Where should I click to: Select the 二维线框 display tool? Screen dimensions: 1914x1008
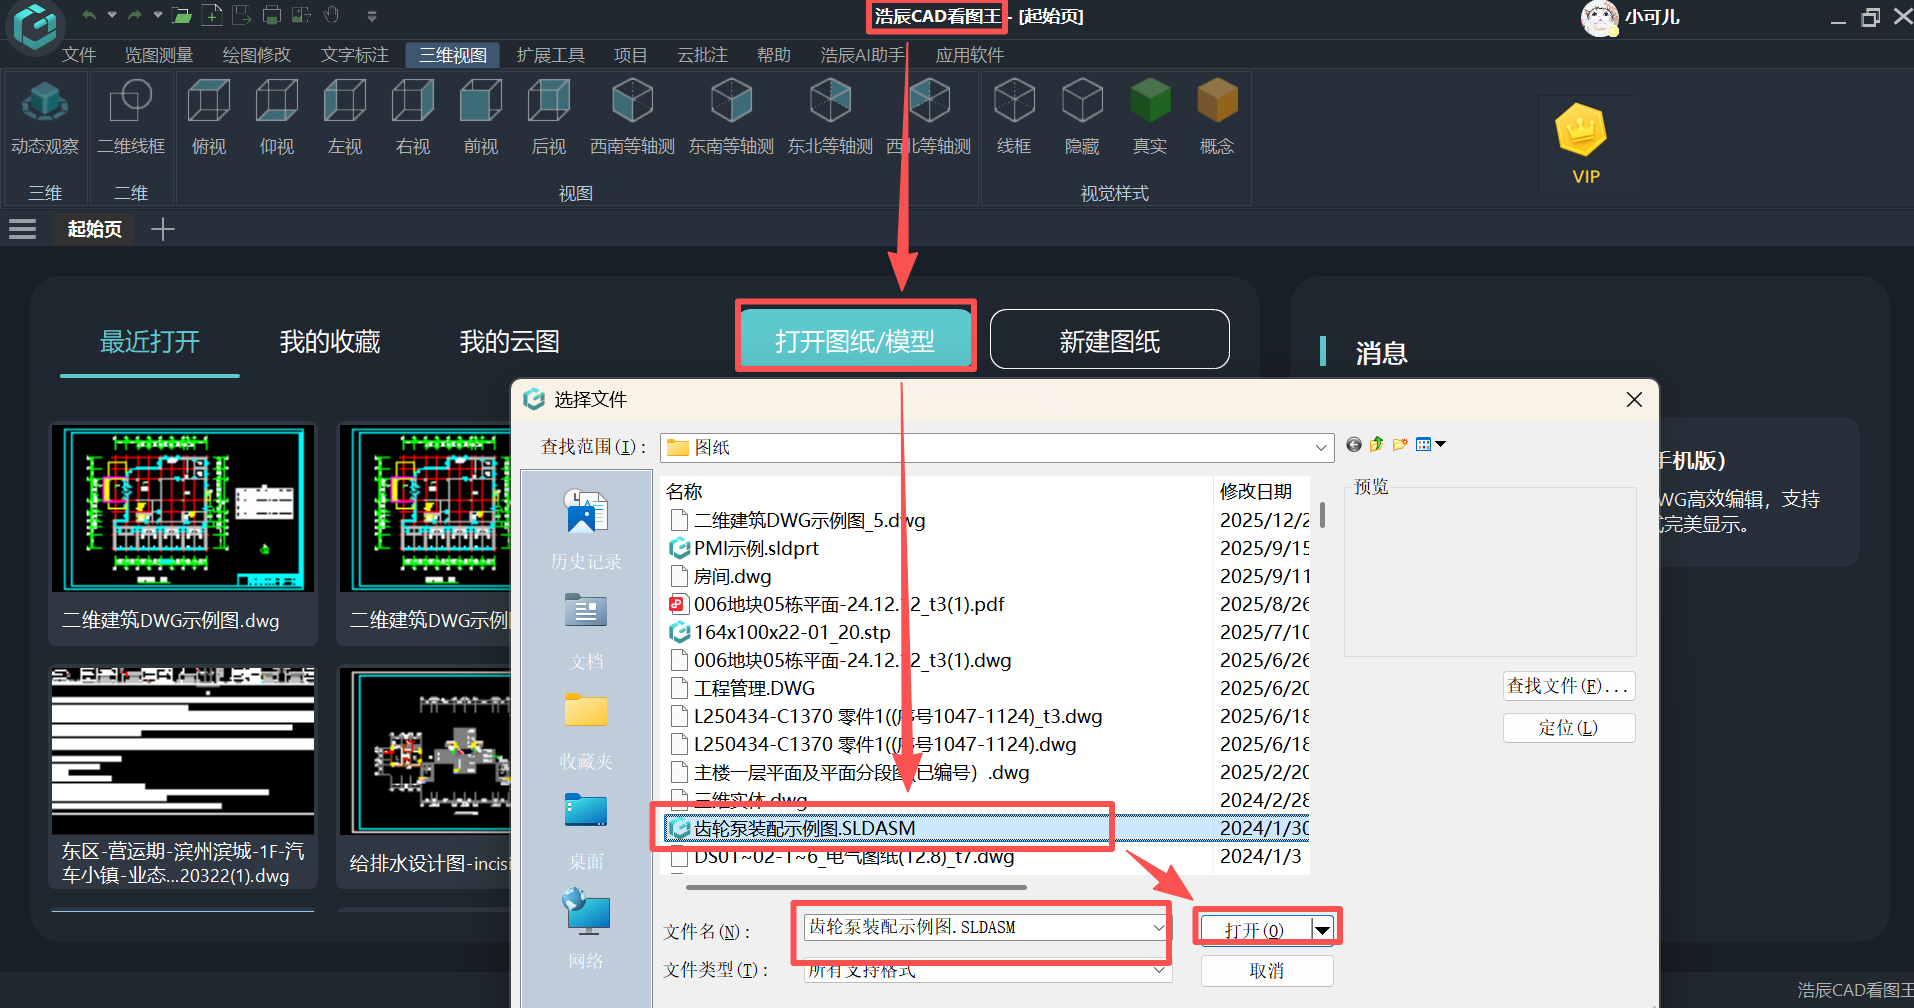(x=131, y=118)
